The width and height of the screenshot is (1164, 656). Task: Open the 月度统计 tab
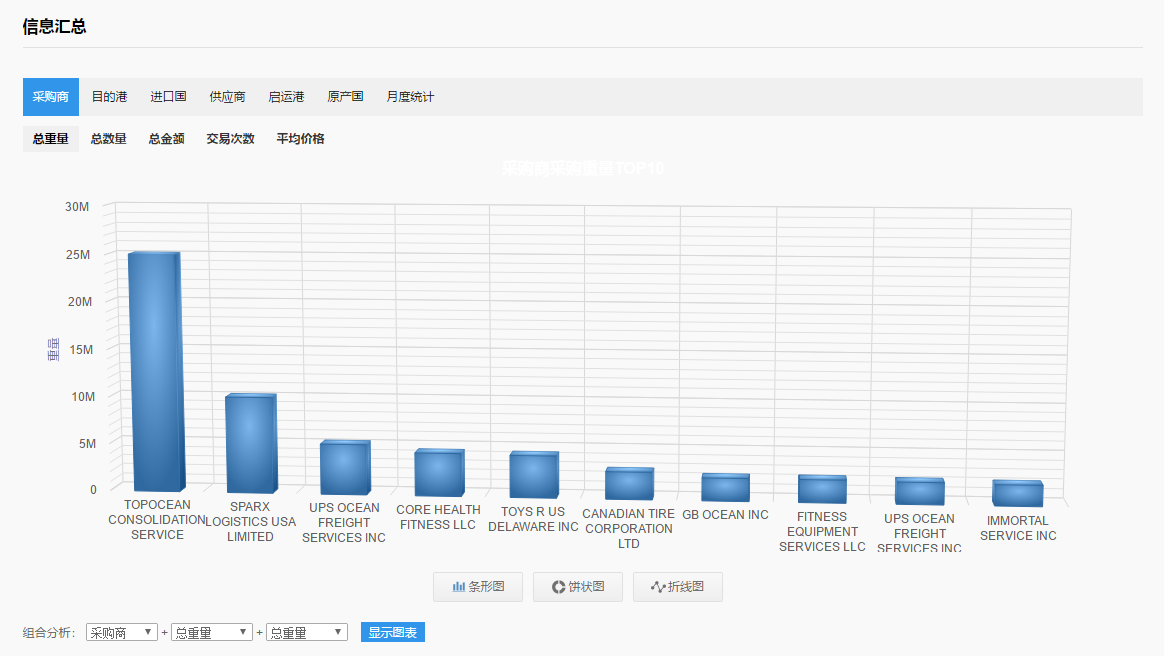[410, 97]
